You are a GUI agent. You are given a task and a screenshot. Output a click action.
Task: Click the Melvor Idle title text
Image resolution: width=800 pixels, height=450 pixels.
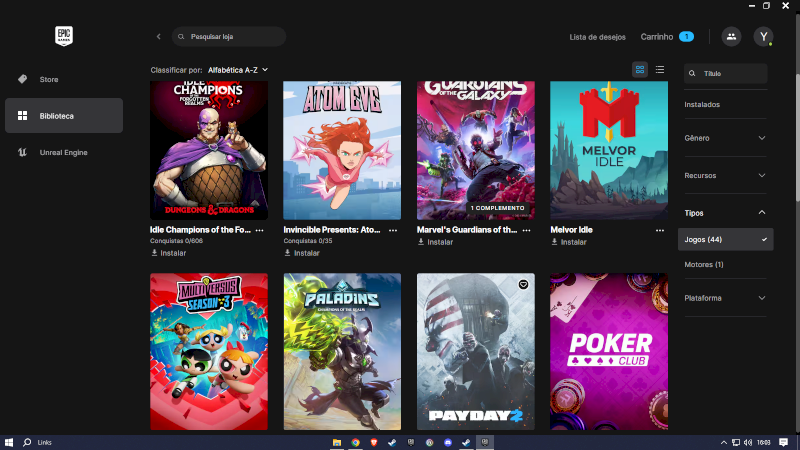571,230
